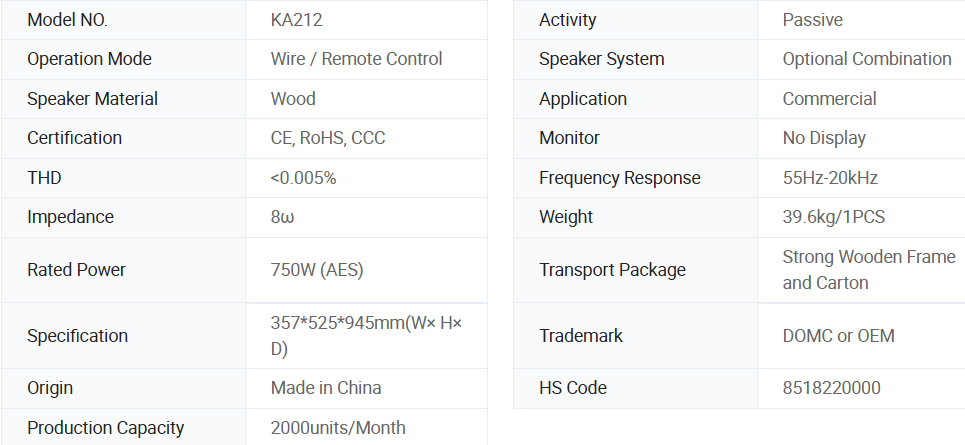The image size is (965, 445).
Task: Click the Wire / Remote Control value
Action: coord(356,59)
